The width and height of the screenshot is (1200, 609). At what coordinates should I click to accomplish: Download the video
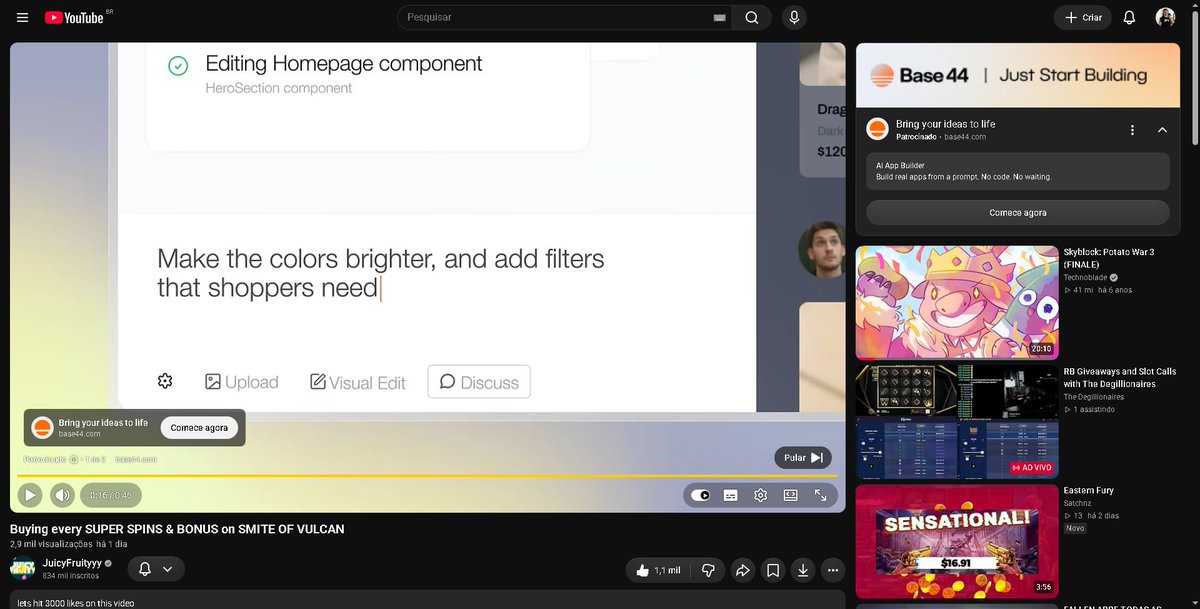click(803, 570)
